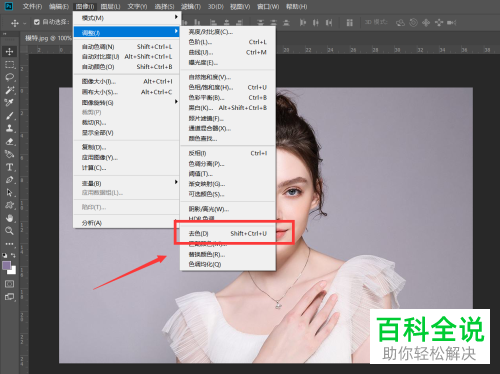Viewport: 500px width, 374px height.
Task: Click the 3D orbit camera icon
Action: [x=400, y=23]
